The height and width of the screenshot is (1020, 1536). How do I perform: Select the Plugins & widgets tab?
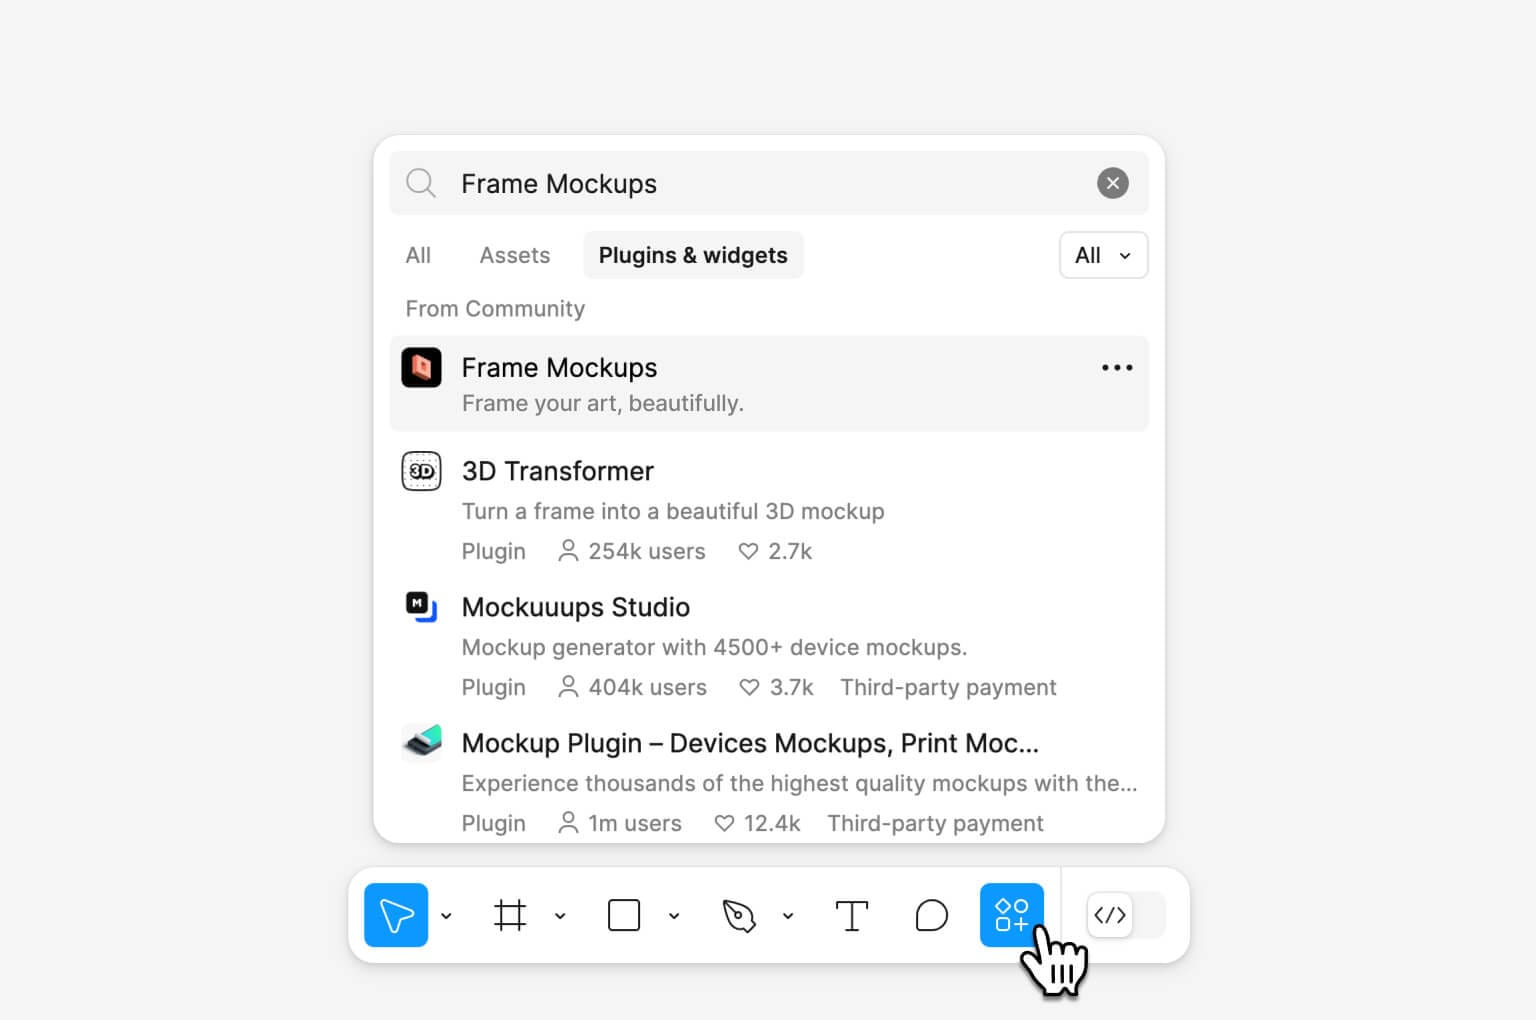(693, 255)
